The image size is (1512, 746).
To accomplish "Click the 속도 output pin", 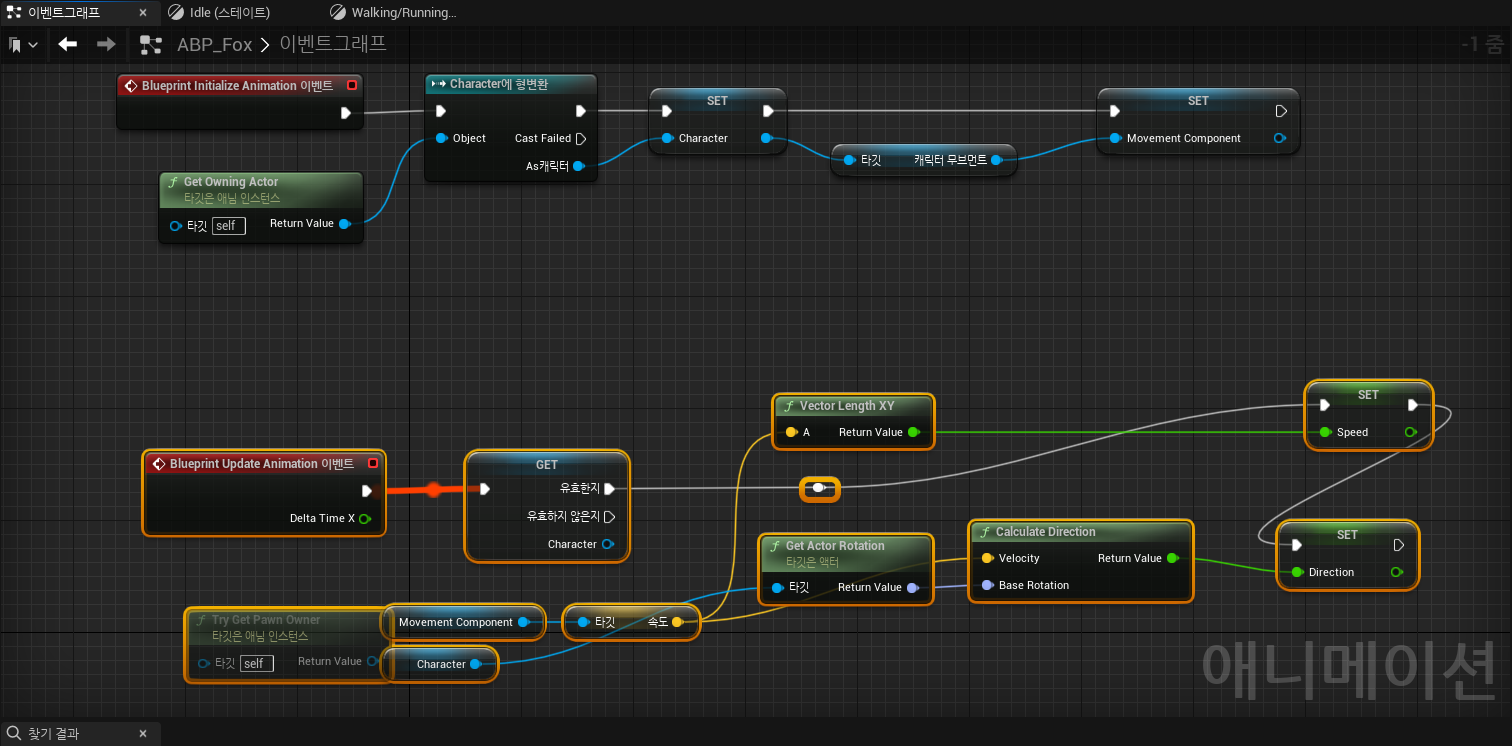I will pos(677,622).
